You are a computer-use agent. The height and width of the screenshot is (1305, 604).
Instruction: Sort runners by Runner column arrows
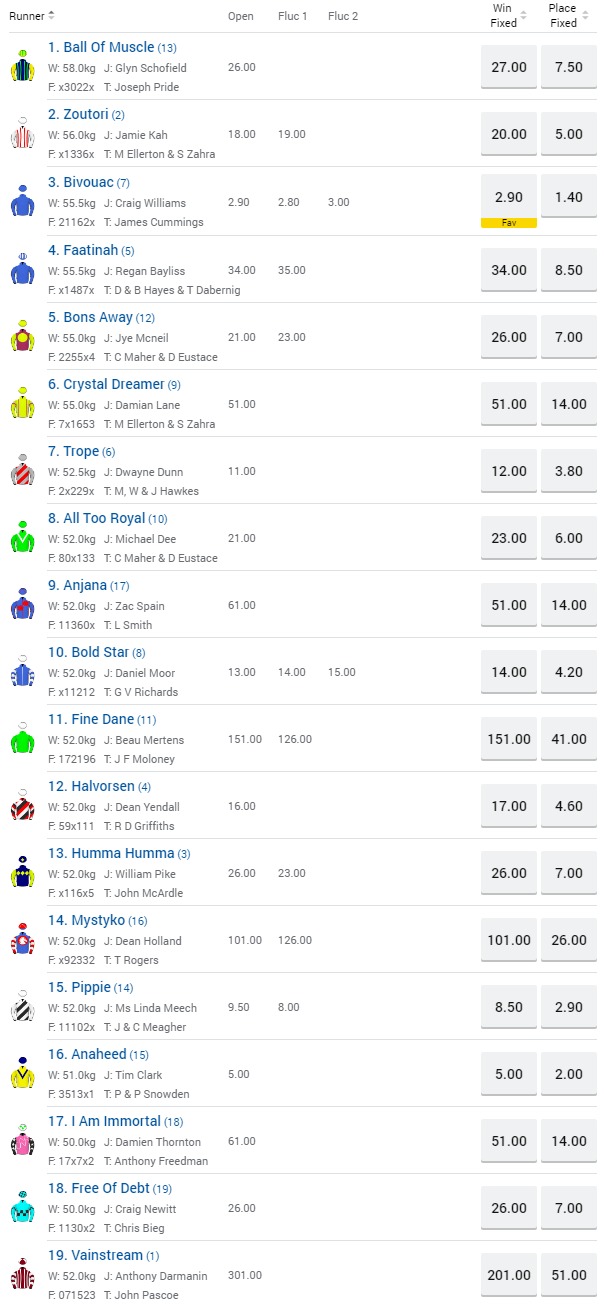tap(51, 15)
